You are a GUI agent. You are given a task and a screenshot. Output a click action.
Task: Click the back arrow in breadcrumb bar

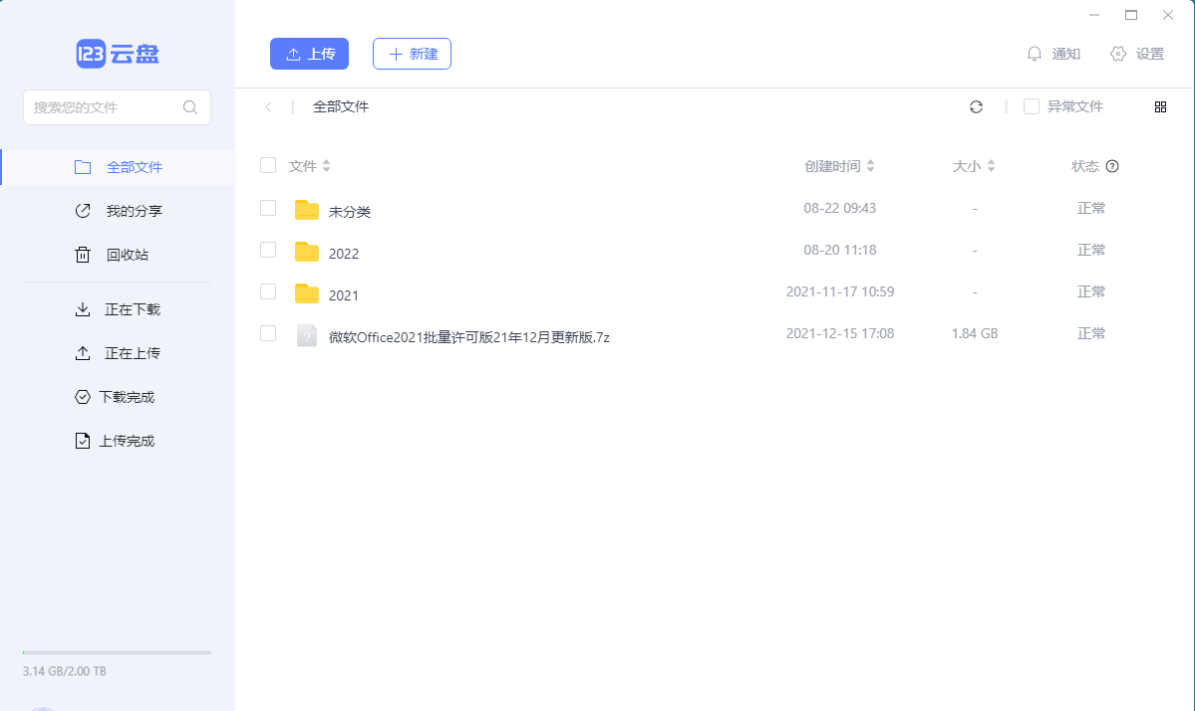point(268,107)
